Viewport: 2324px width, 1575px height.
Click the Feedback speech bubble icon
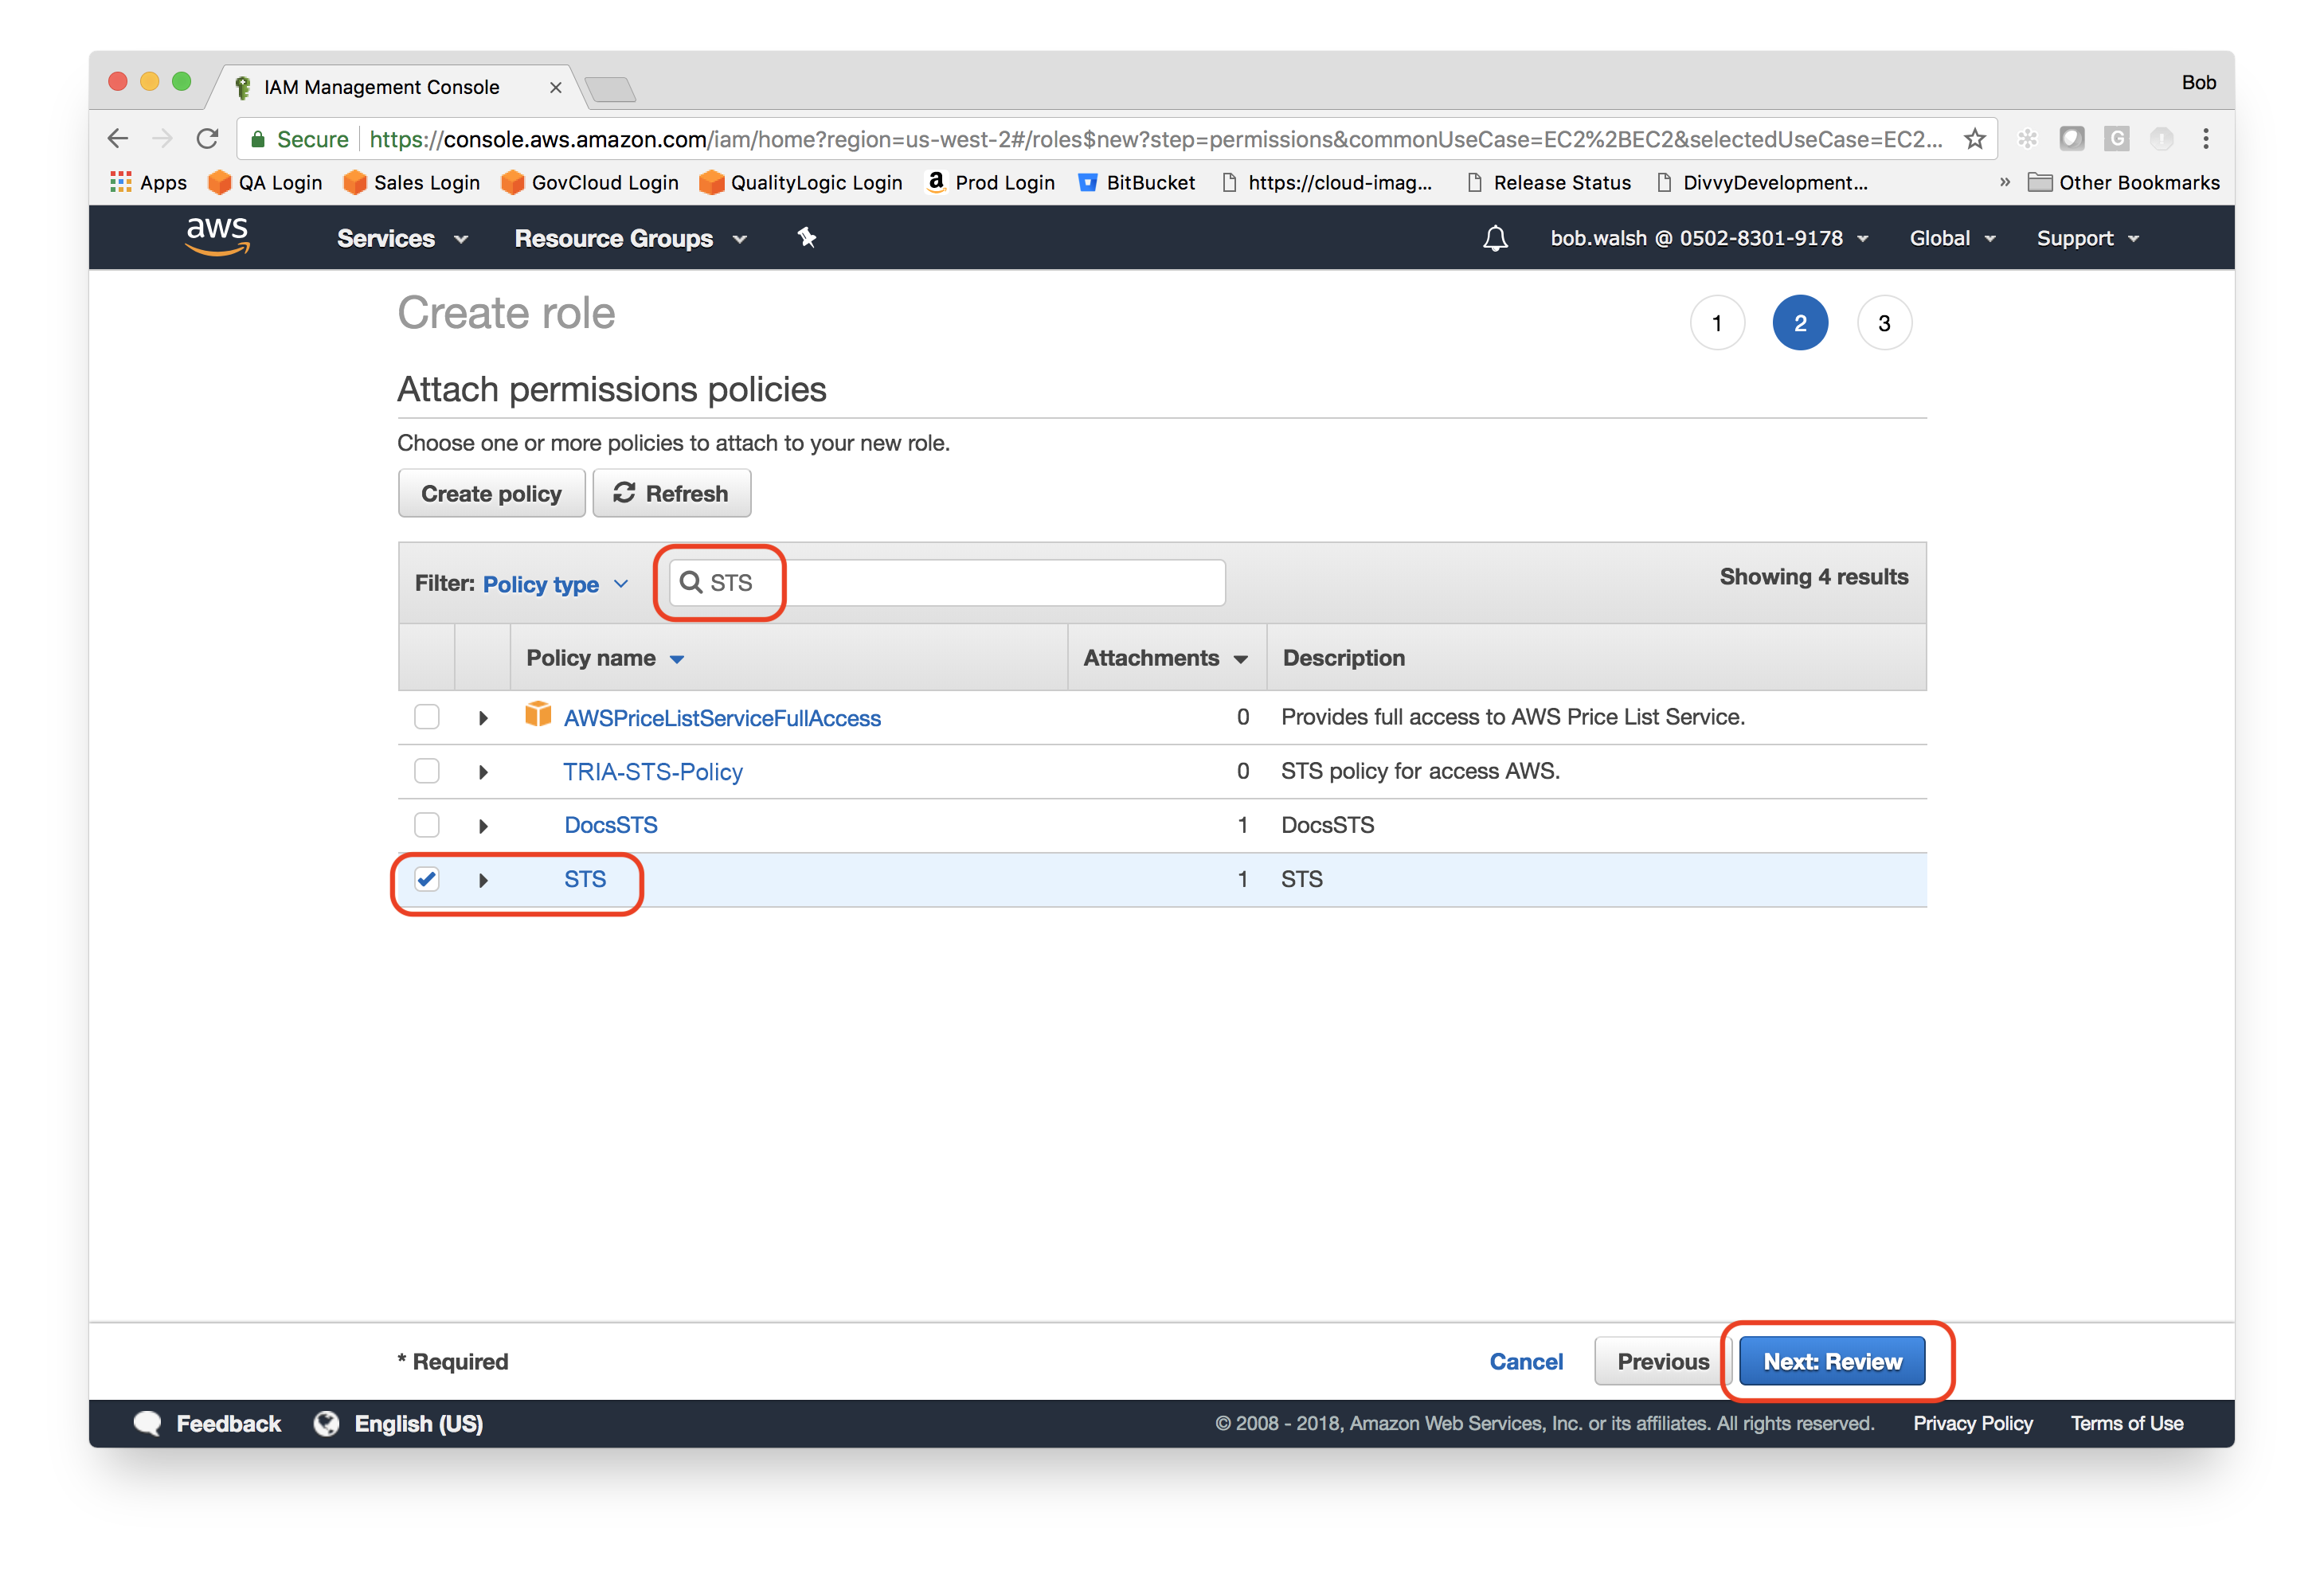(148, 1423)
